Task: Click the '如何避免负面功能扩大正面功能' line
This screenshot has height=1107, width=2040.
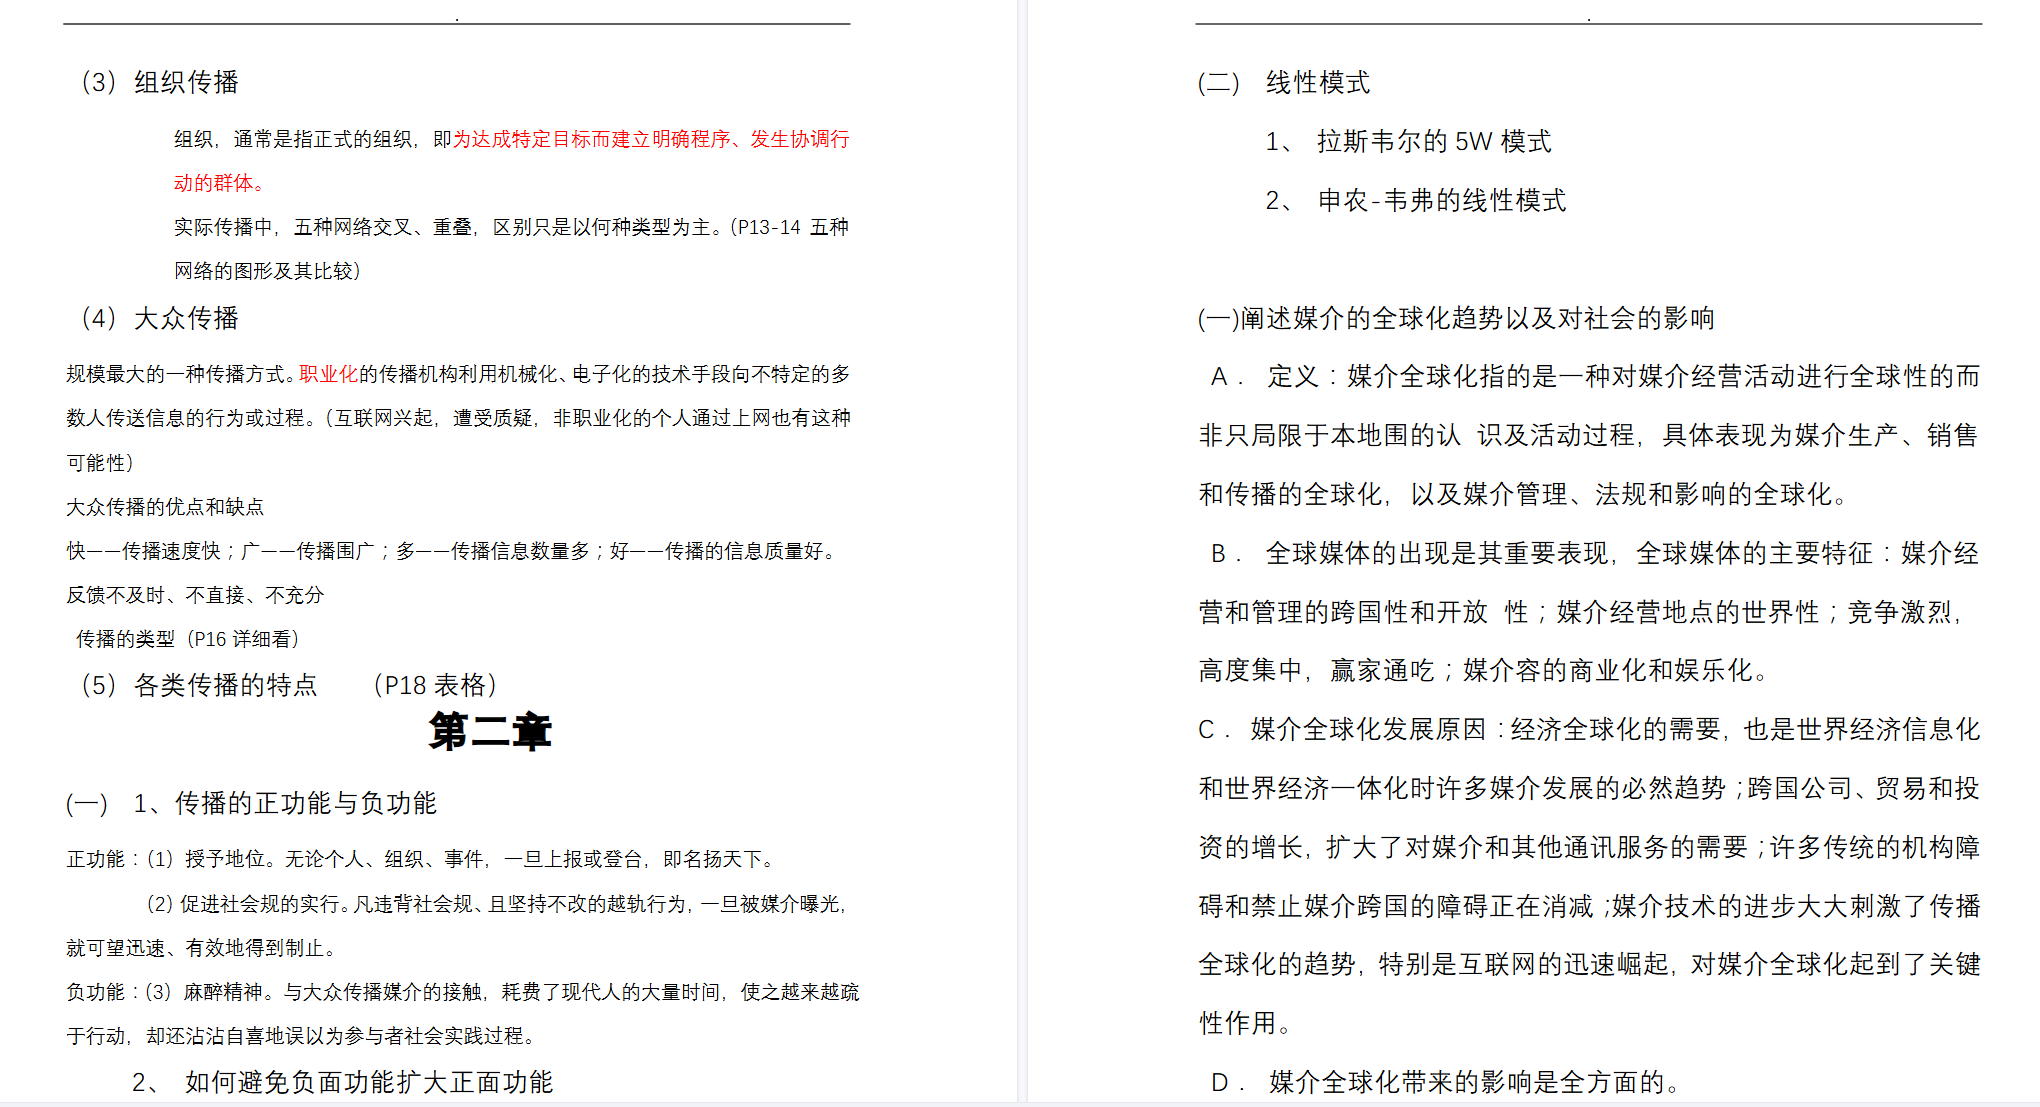Action: tap(368, 1082)
